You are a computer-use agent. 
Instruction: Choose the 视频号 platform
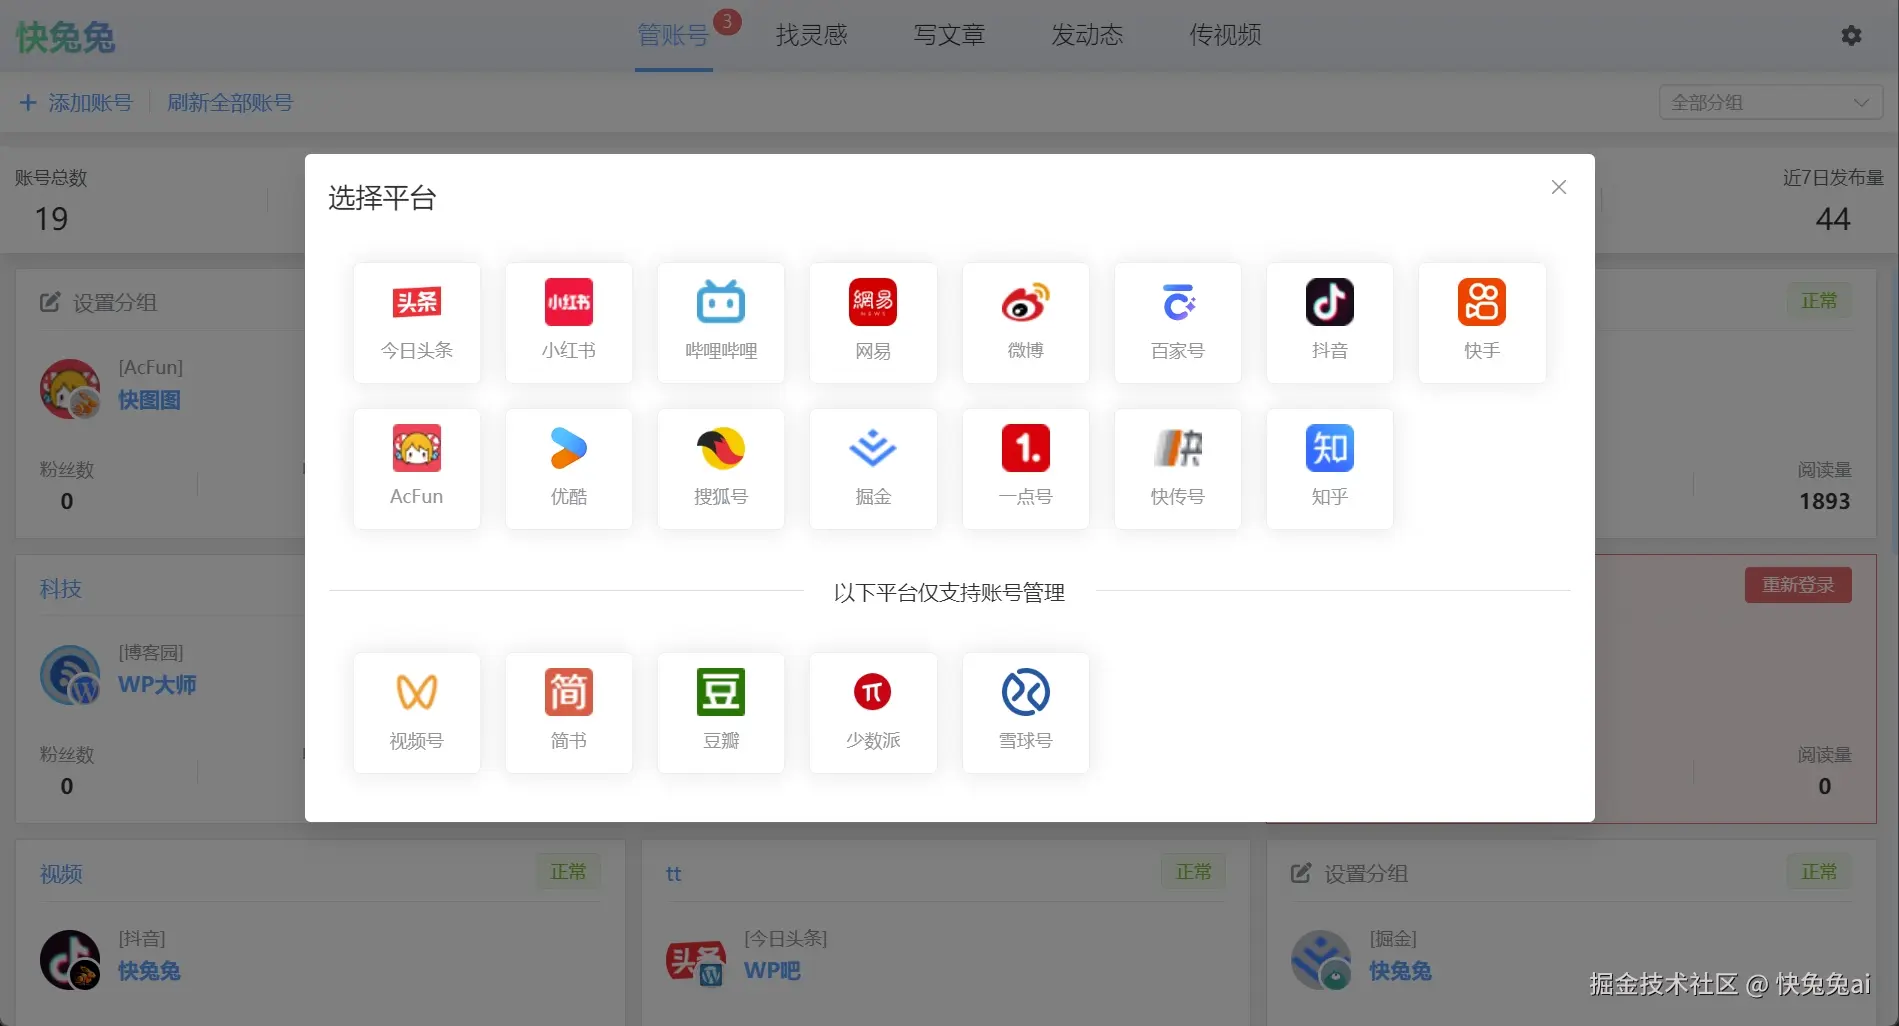pyautogui.click(x=417, y=712)
